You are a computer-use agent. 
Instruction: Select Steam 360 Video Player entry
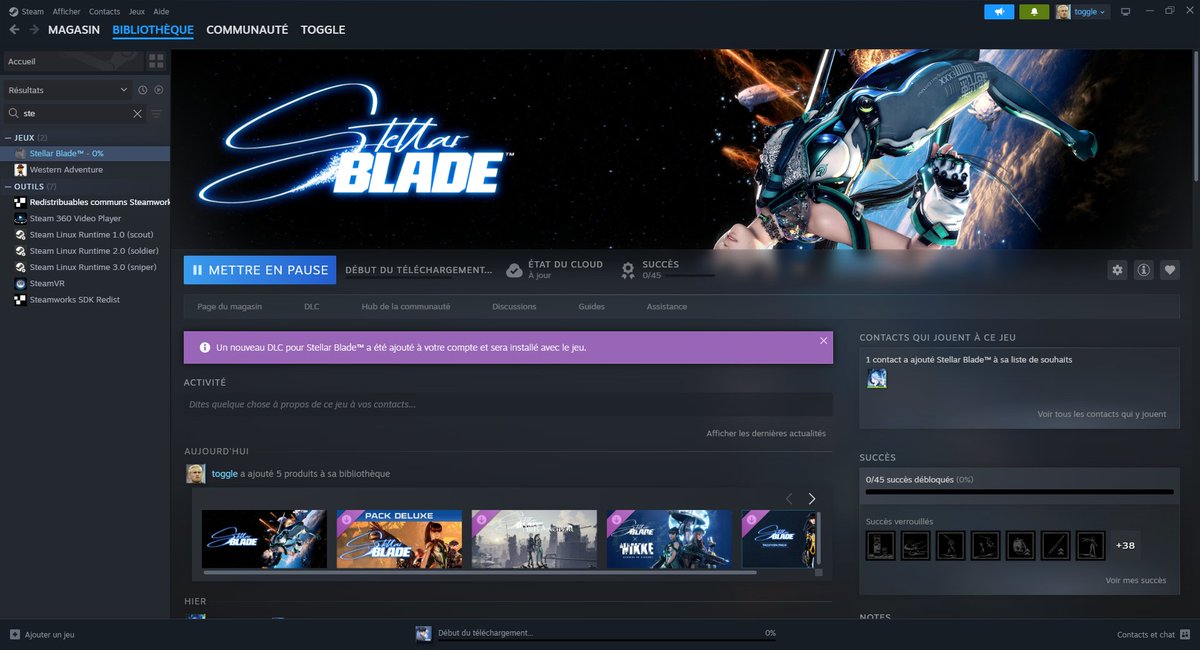click(x=75, y=218)
